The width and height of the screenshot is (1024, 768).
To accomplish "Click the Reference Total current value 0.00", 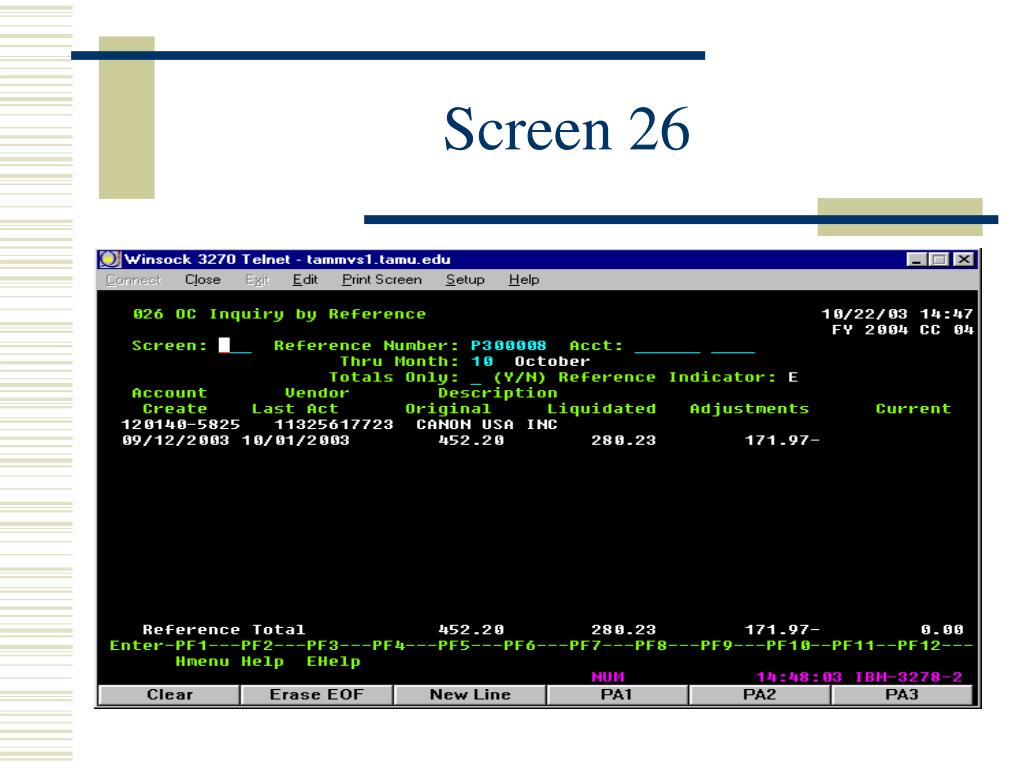I will tap(942, 630).
